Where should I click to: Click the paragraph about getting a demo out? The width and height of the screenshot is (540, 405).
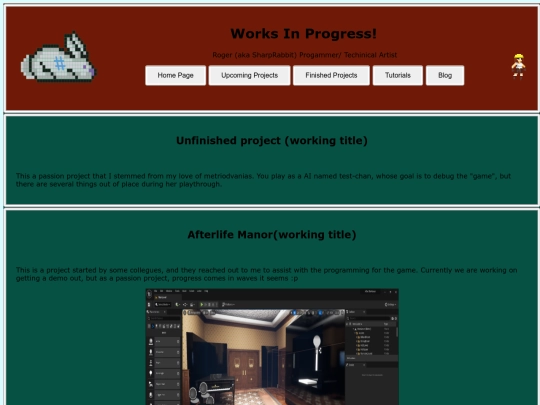[267, 274]
